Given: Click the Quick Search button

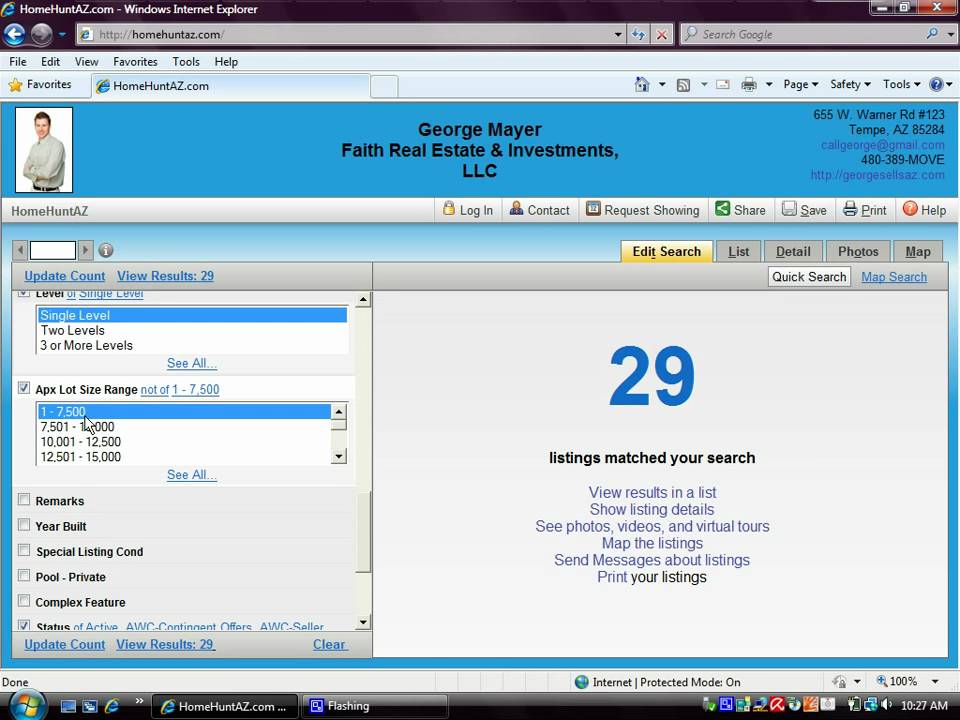Looking at the screenshot, I should (x=809, y=277).
